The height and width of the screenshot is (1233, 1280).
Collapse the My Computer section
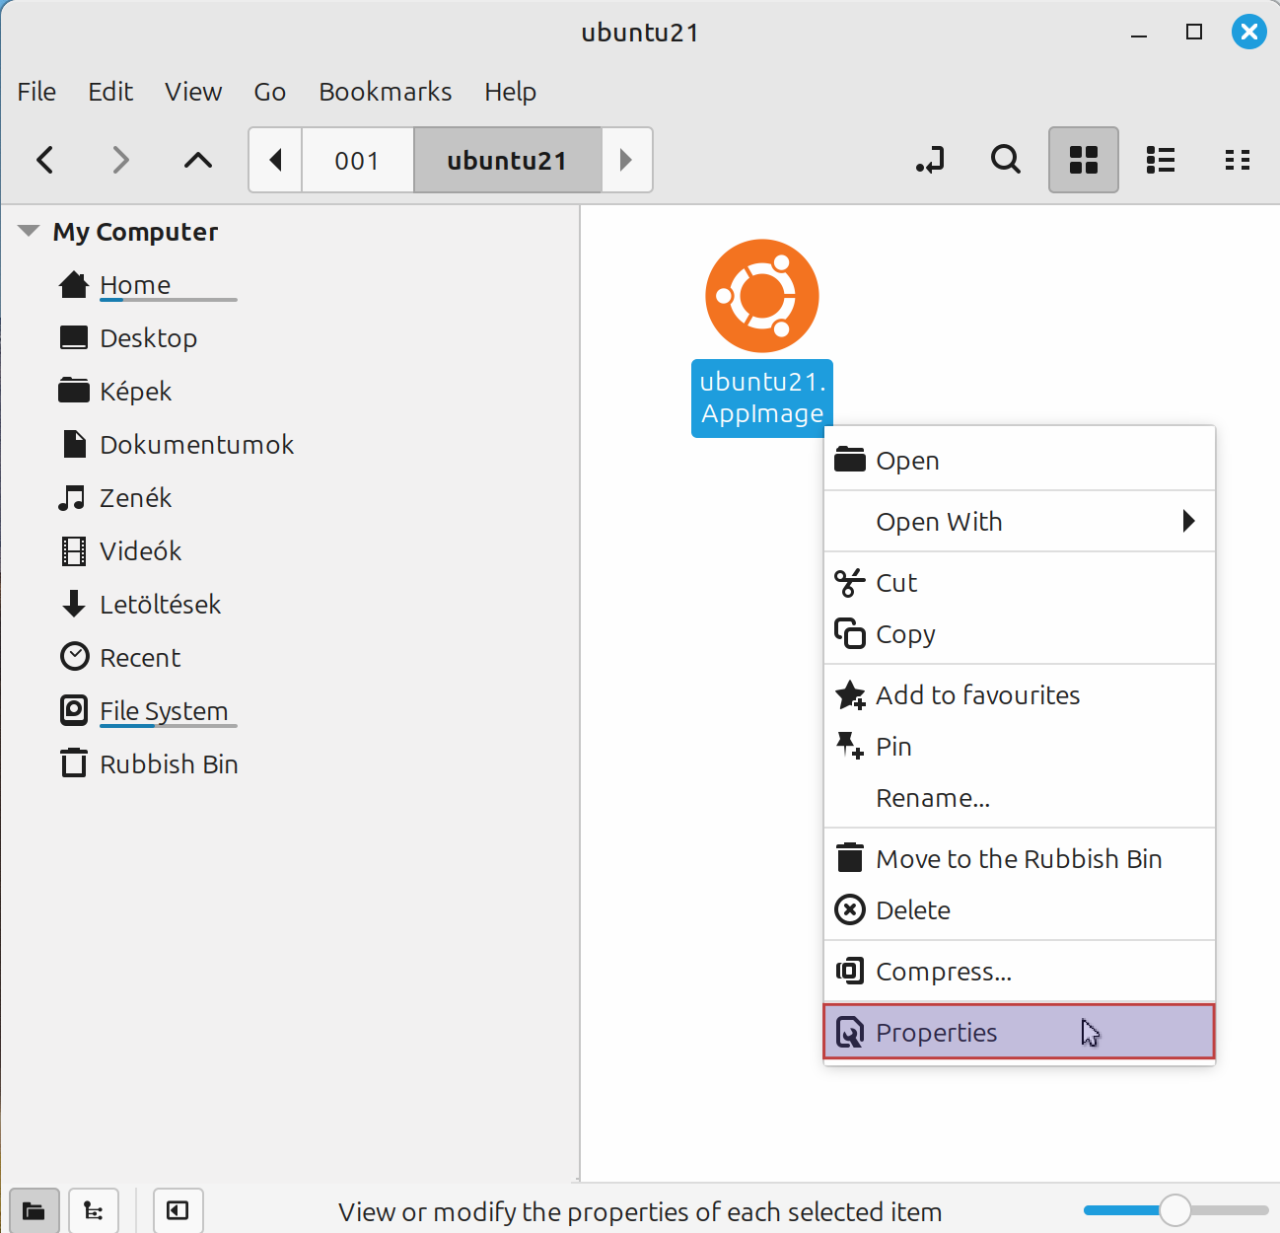[29, 231]
